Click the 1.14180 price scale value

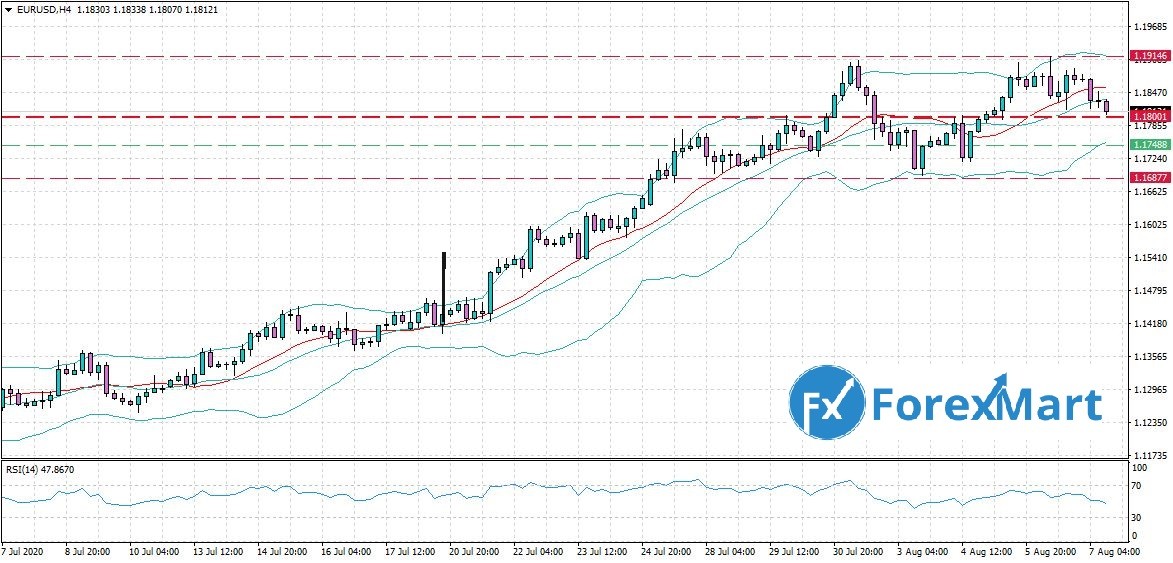pos(1147,324)
